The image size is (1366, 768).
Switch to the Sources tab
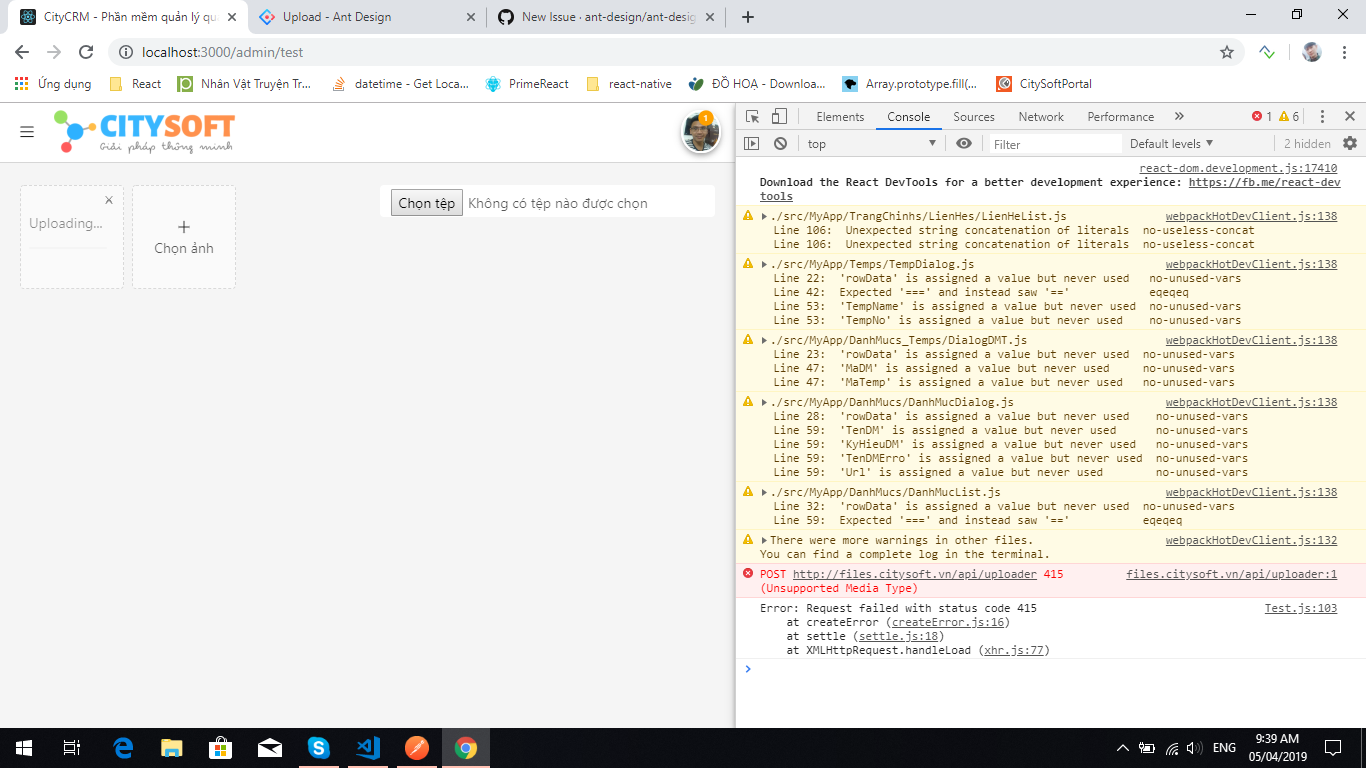pos(974,117)
